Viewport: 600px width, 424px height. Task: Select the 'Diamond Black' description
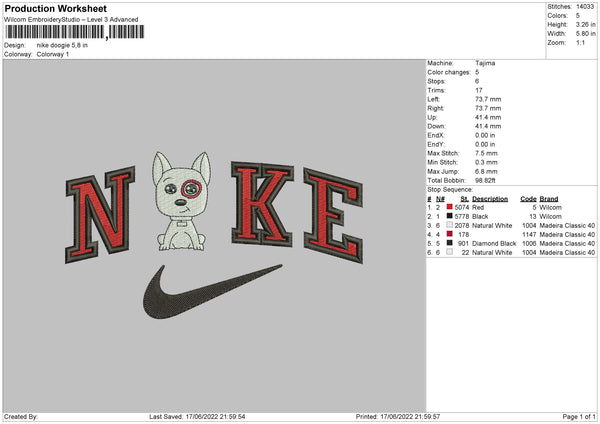(x=494, y=243)
